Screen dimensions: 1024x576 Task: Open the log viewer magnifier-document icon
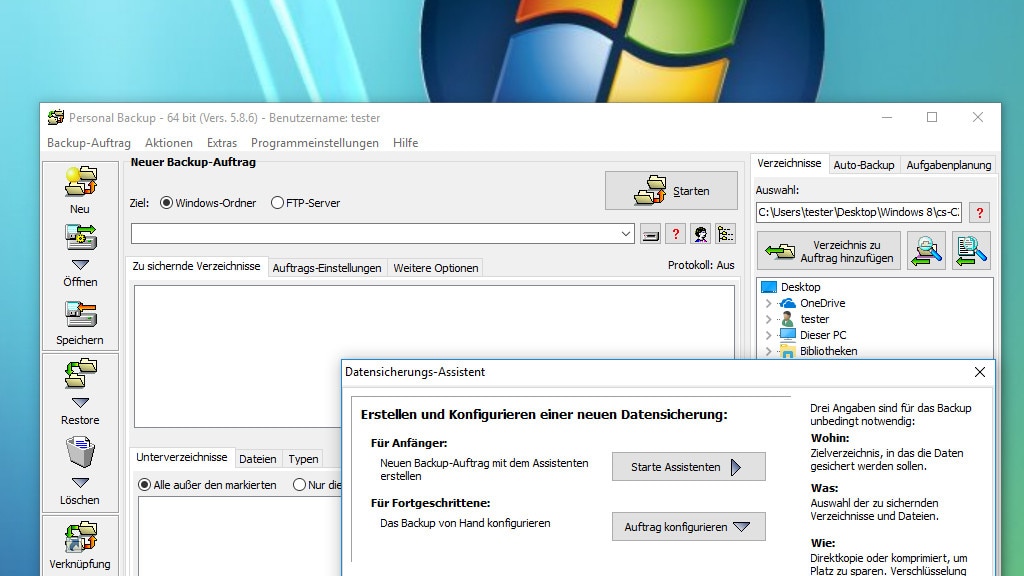click(x=969, y=250)
